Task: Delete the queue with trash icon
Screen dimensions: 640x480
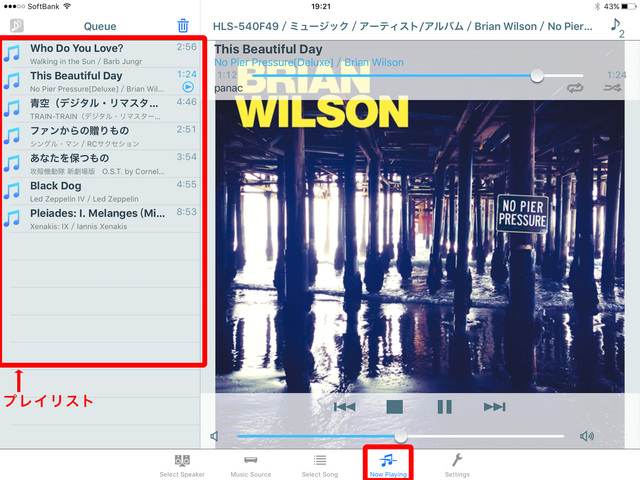Action: pyautogui.click(x=183, y=26)
